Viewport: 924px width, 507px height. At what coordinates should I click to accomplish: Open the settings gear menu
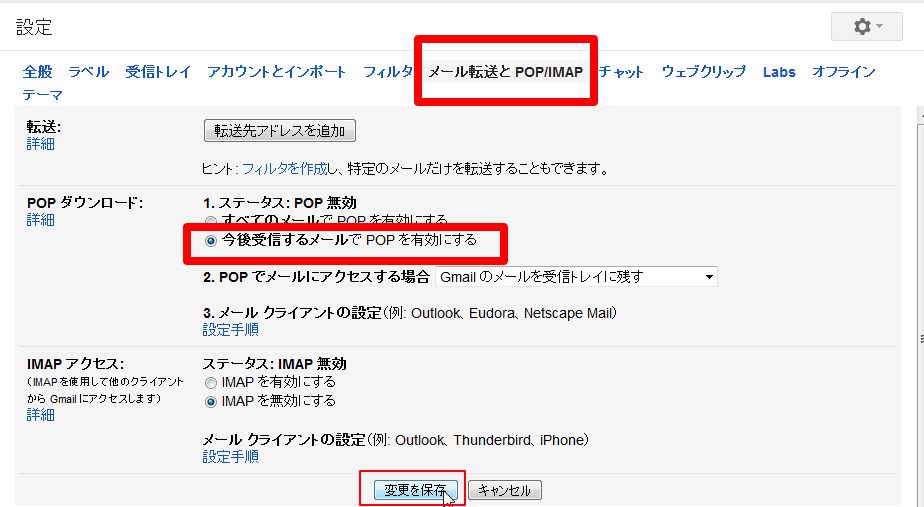tap(866, 27)
